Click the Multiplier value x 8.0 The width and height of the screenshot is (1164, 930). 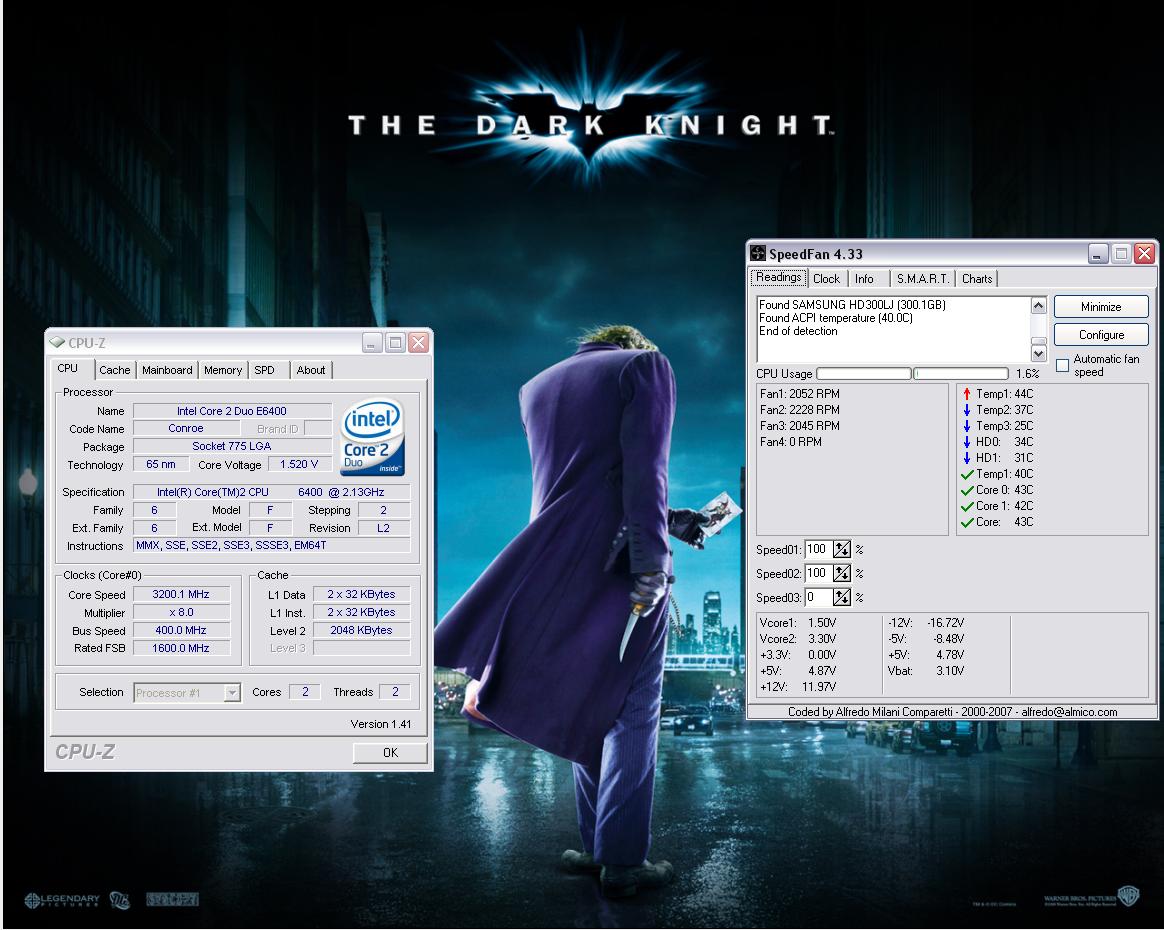click(x=181, y=612)
